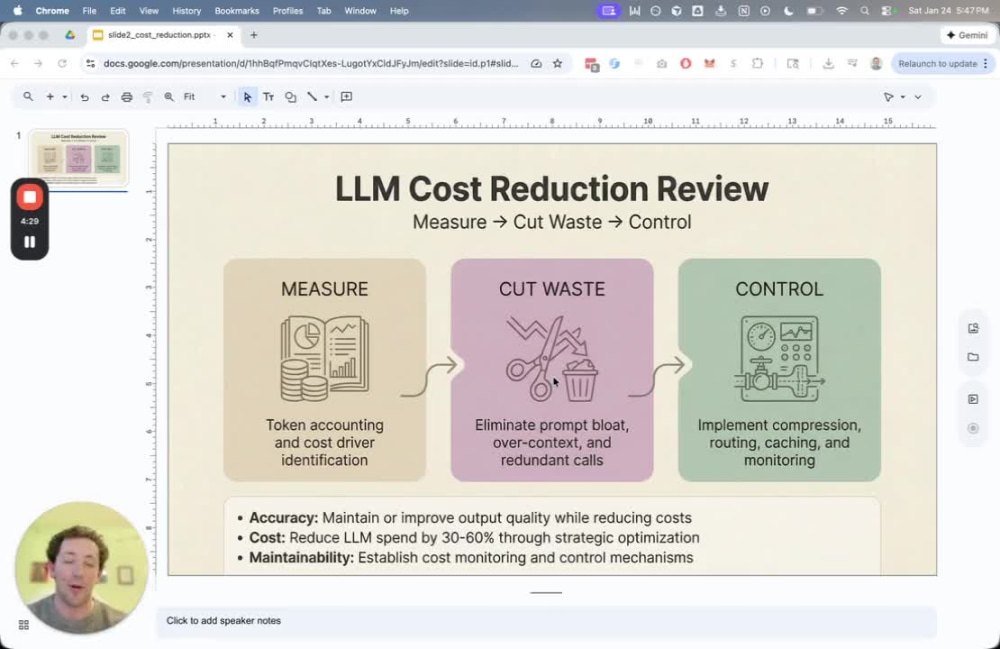Open Chrome three-dot menu
Screen dimensions: 1000x649
pos(986,64)
